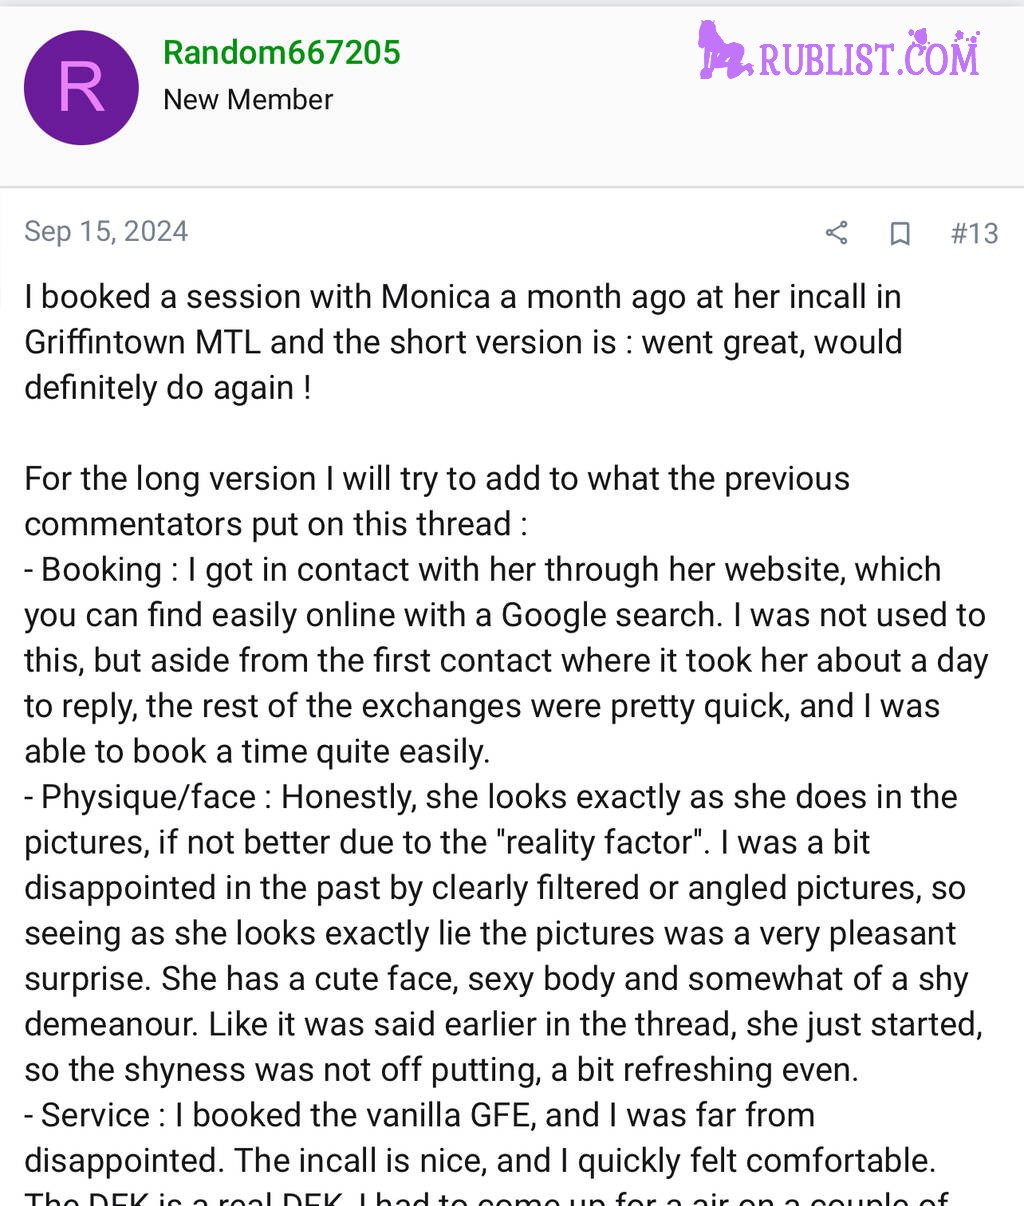Screen dimensions: 1024x1206
Task: Click the New Member user title
Action: (248, 100)
